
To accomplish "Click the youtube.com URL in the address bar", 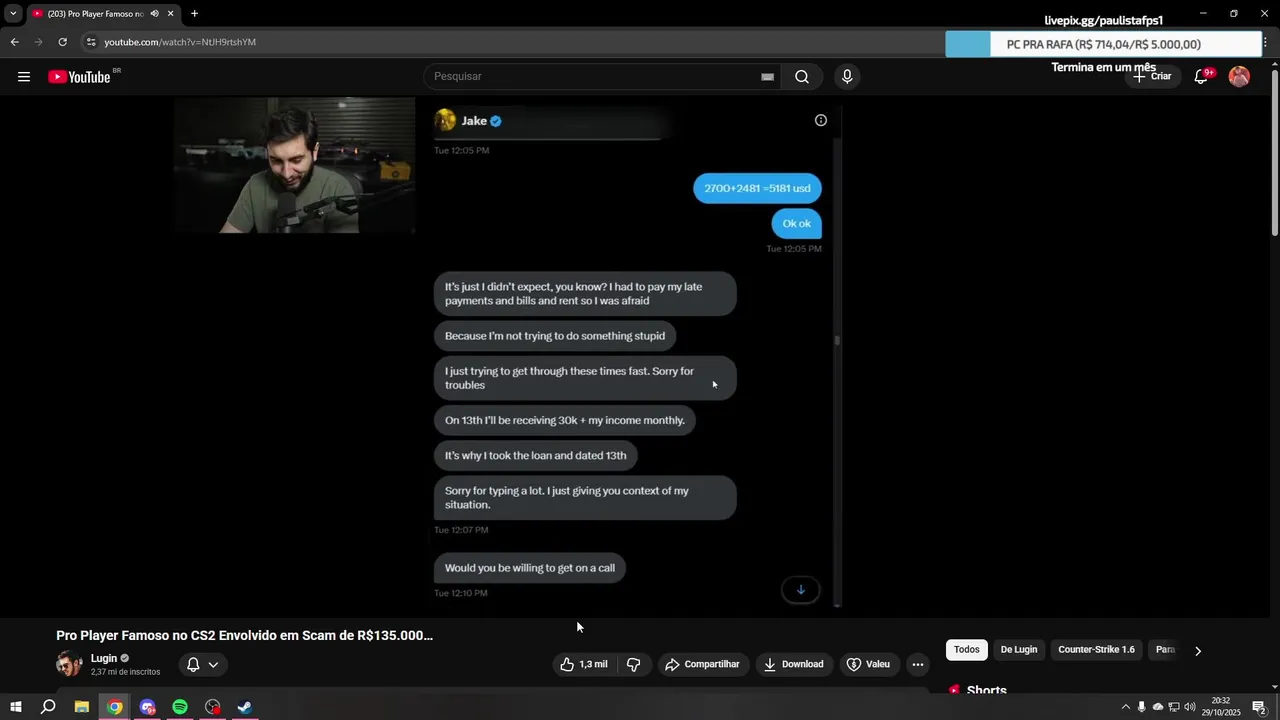I will click(180, 42).
